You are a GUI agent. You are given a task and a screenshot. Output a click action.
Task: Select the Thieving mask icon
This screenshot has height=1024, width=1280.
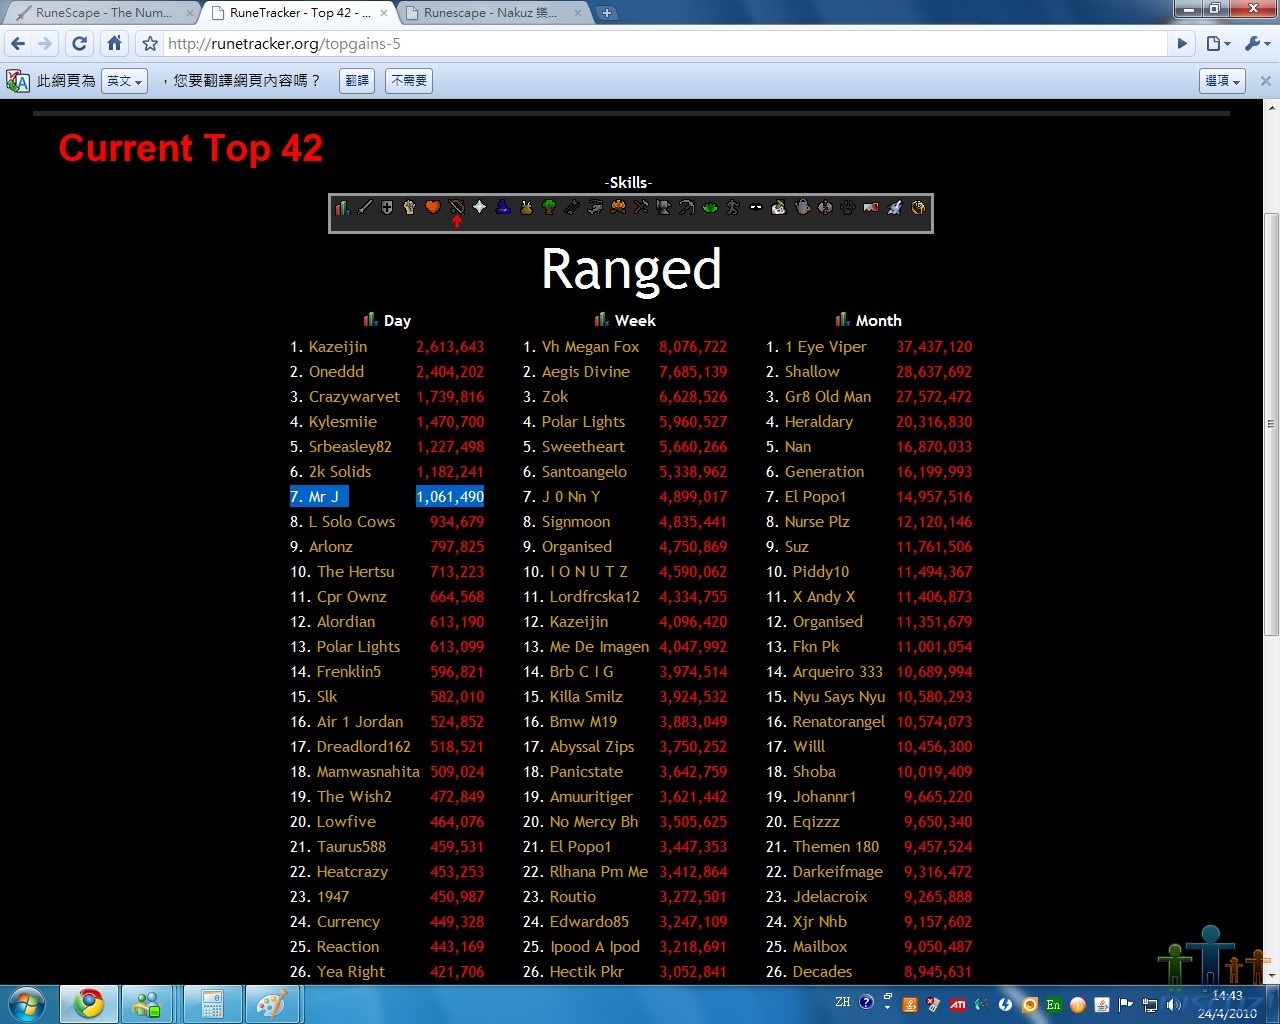756,207
